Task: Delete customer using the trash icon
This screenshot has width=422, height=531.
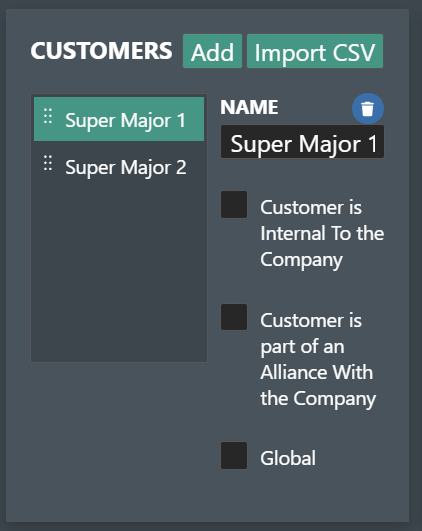Action: (x=368, y=109)
